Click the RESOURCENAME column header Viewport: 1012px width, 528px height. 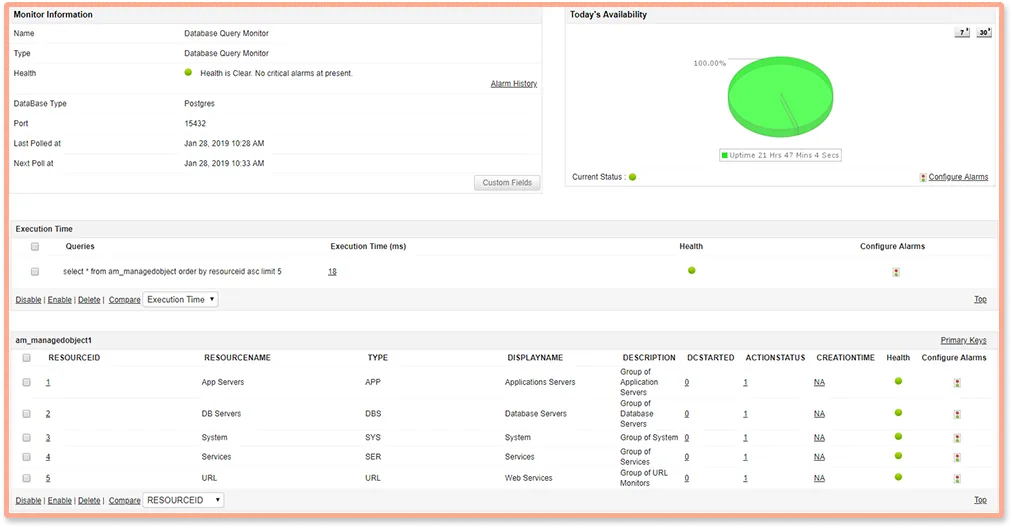238,358
